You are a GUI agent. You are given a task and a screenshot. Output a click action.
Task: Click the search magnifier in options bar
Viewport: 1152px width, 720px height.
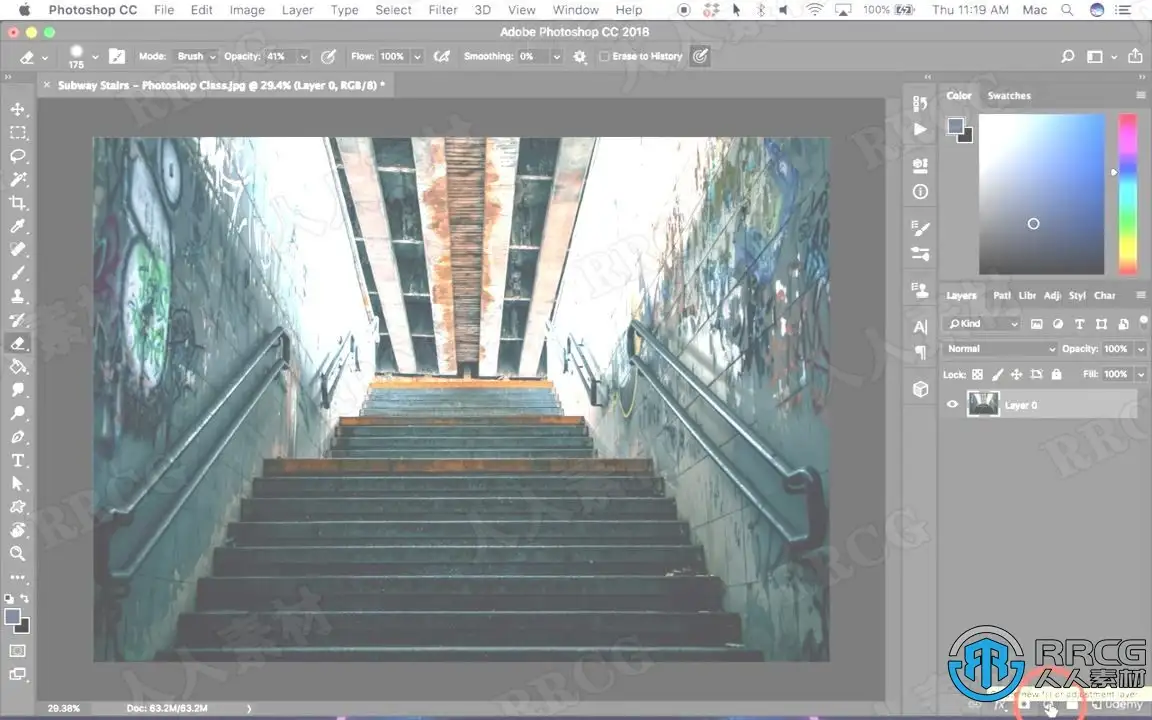[x=1068, y=57]
